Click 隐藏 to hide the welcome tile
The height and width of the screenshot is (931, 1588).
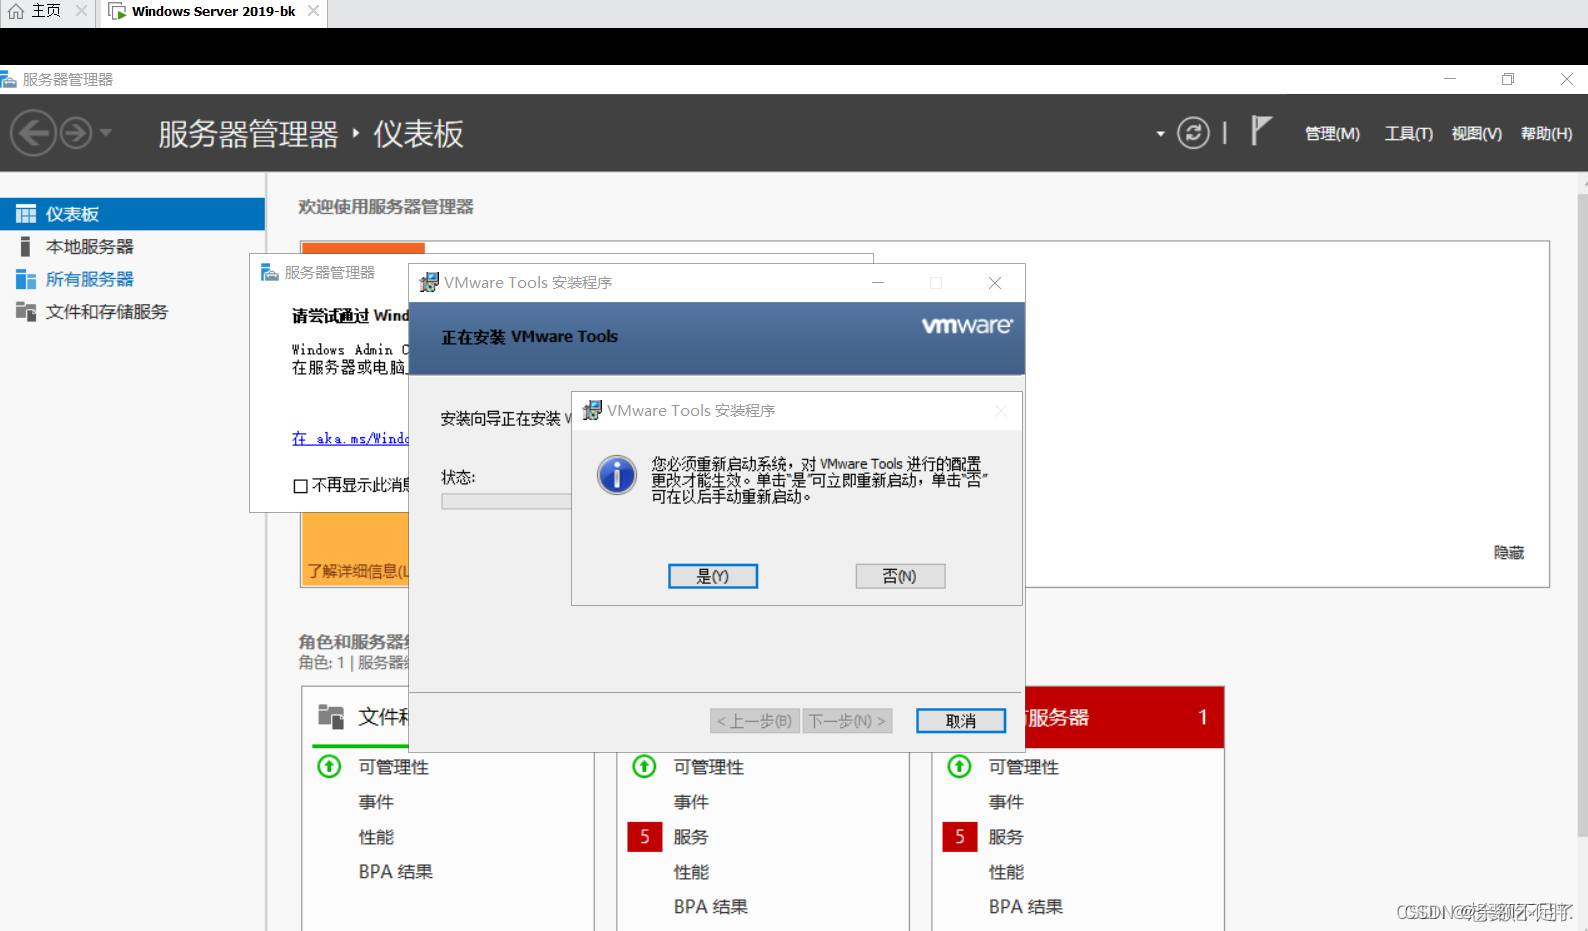click(x=1509, y=553)
